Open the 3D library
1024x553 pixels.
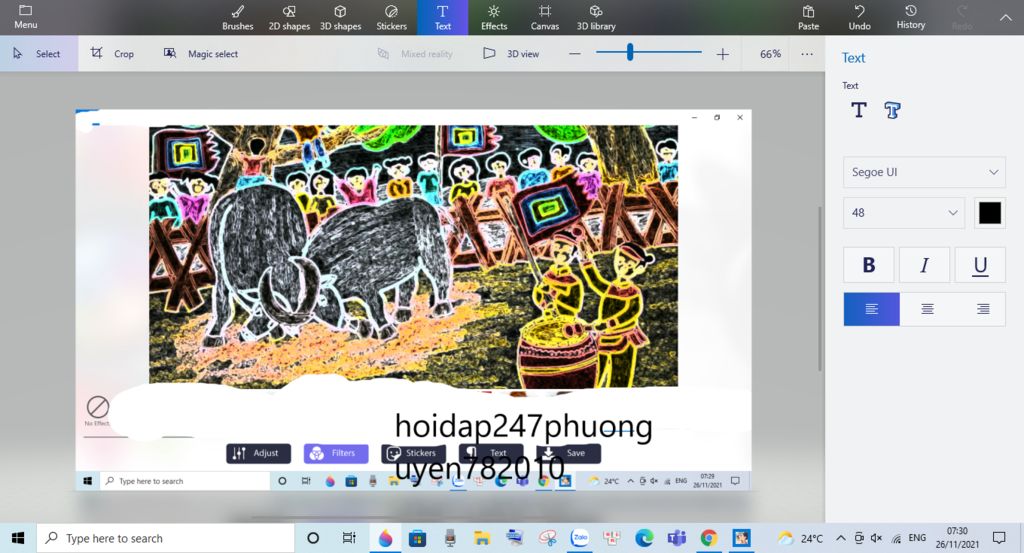coord(596,18)
